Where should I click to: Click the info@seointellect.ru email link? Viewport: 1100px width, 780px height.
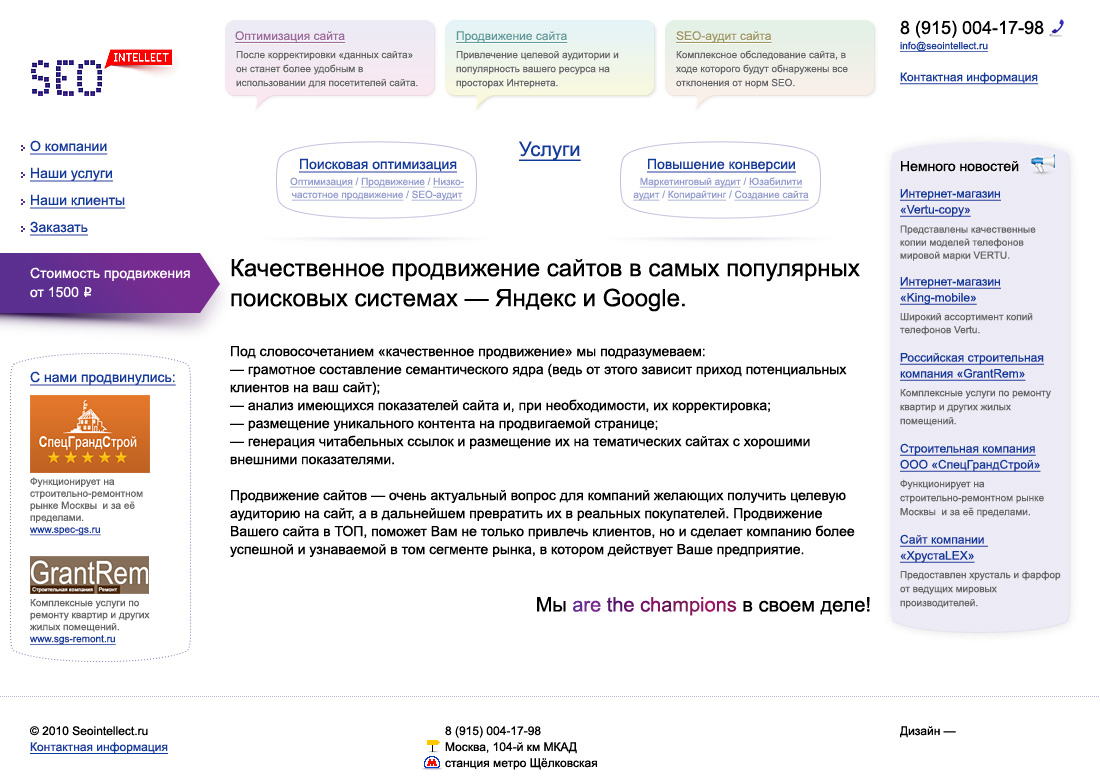click(x=944, y=46)
